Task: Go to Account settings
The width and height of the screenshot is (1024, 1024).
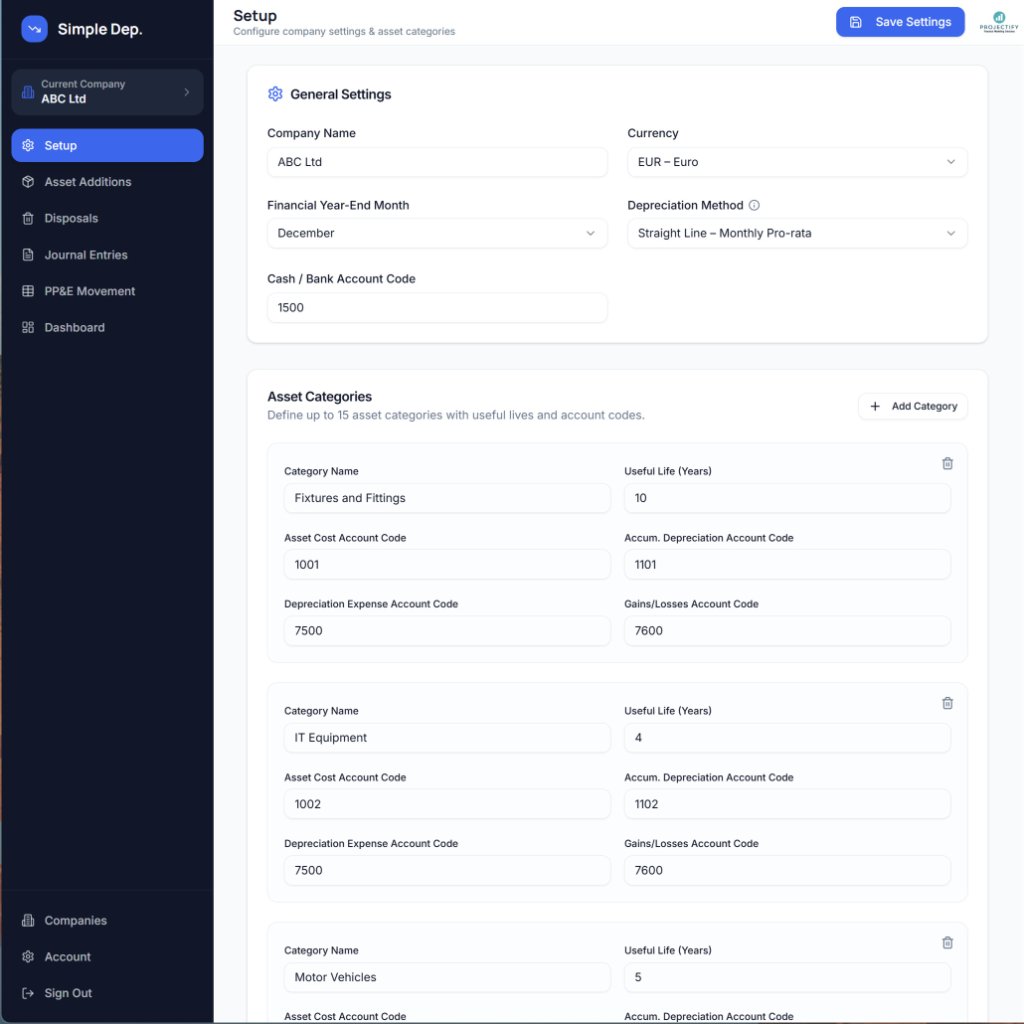Action: (x=108, y=957)
